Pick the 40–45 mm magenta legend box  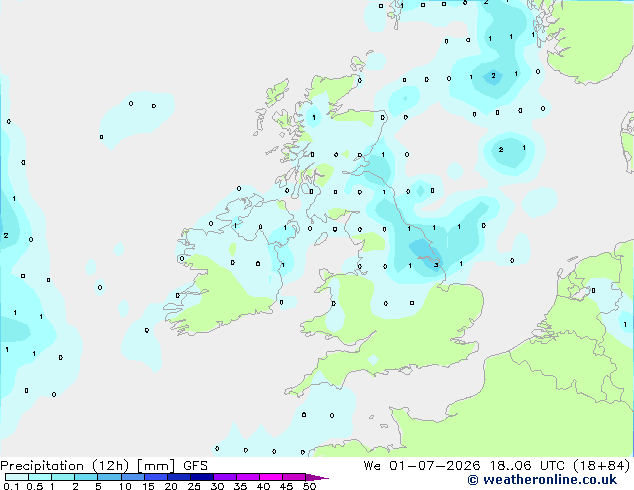click(x=271, y=477)
